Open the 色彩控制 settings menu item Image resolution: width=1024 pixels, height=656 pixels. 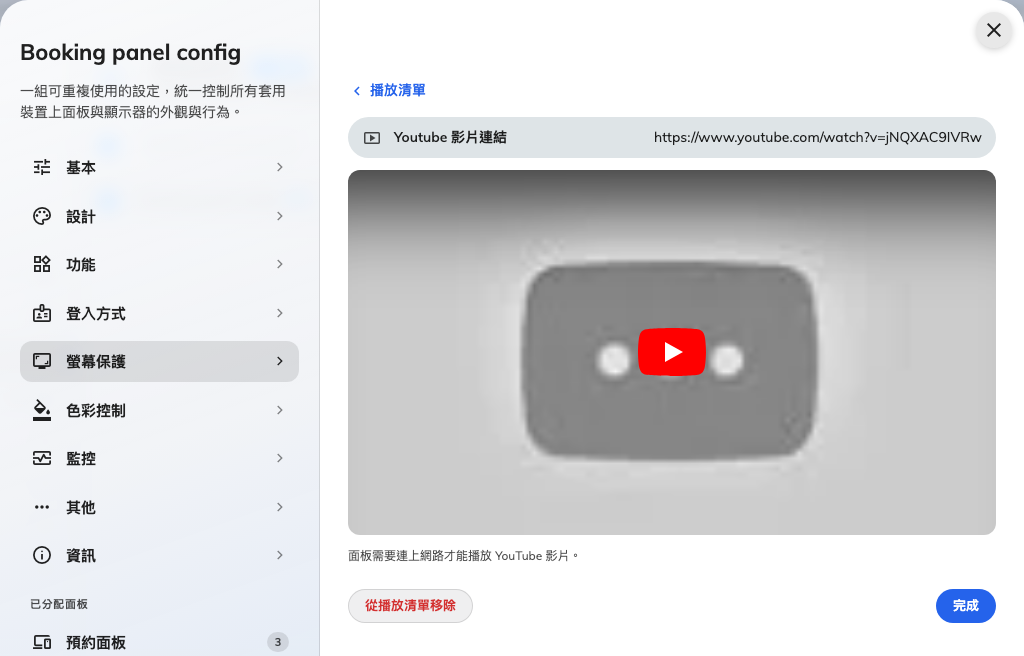point(159,410)
